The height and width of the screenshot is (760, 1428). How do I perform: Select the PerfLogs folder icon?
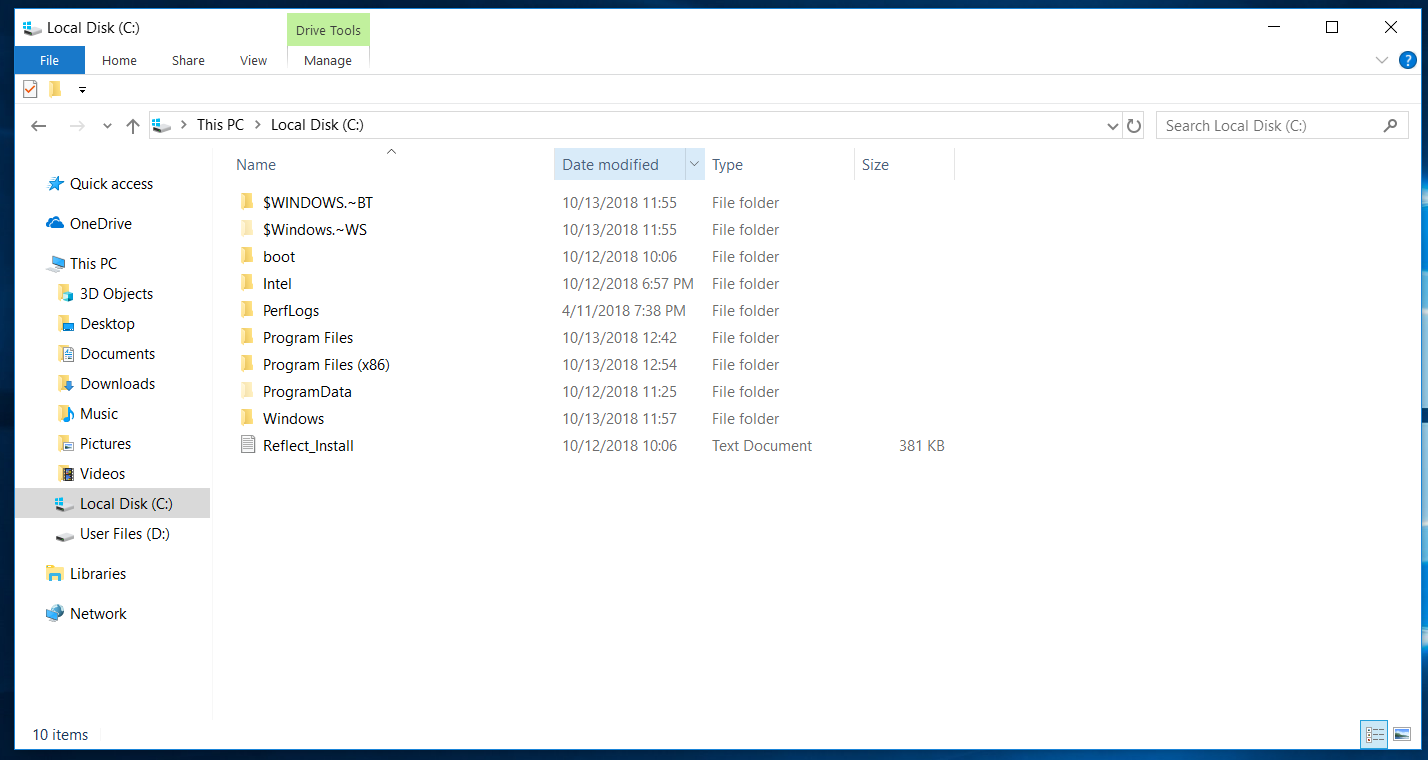[247, 310]
